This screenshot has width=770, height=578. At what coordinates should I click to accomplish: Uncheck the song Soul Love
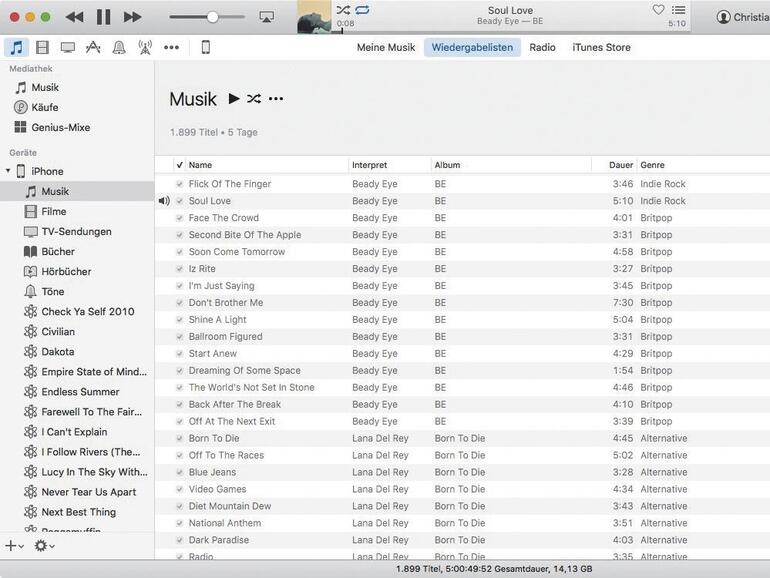pos(180,201)
